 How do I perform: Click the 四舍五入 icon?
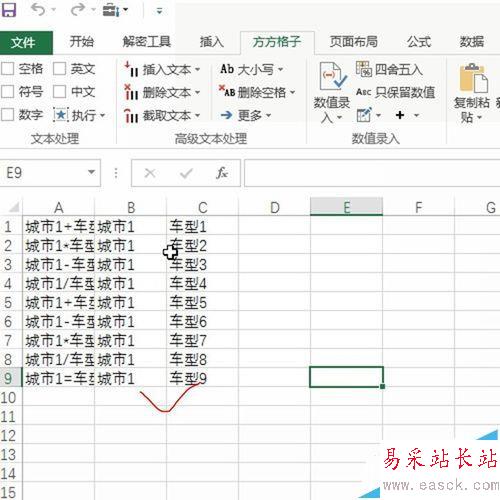click(x=363, y=69)
